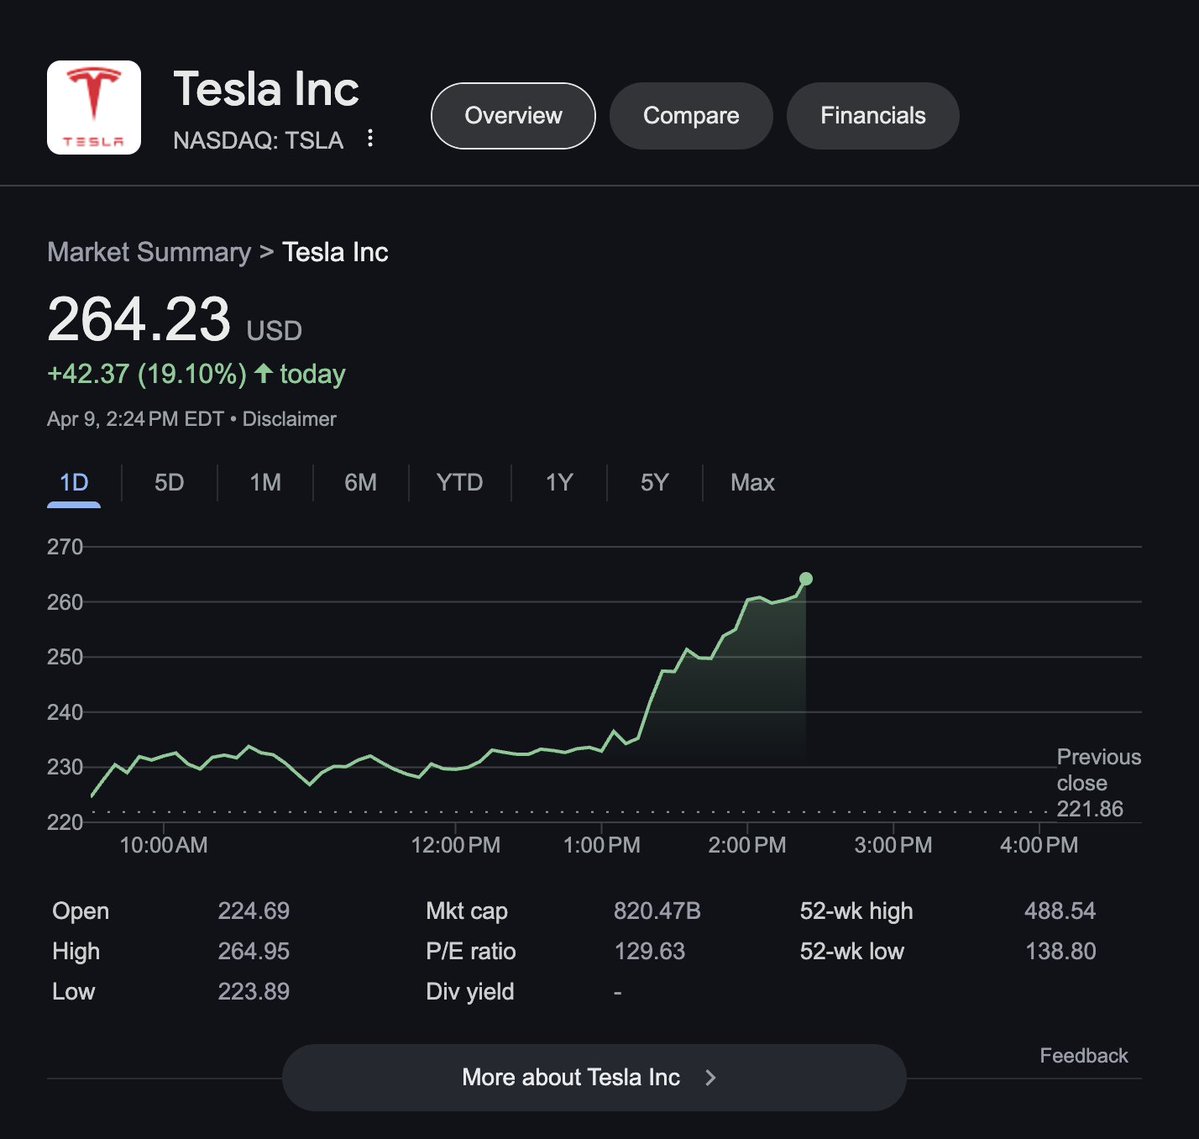This screenshot has height=1139, width=1199.
Task: Show the 1M chart range
Action: click(x=265, y=482)
